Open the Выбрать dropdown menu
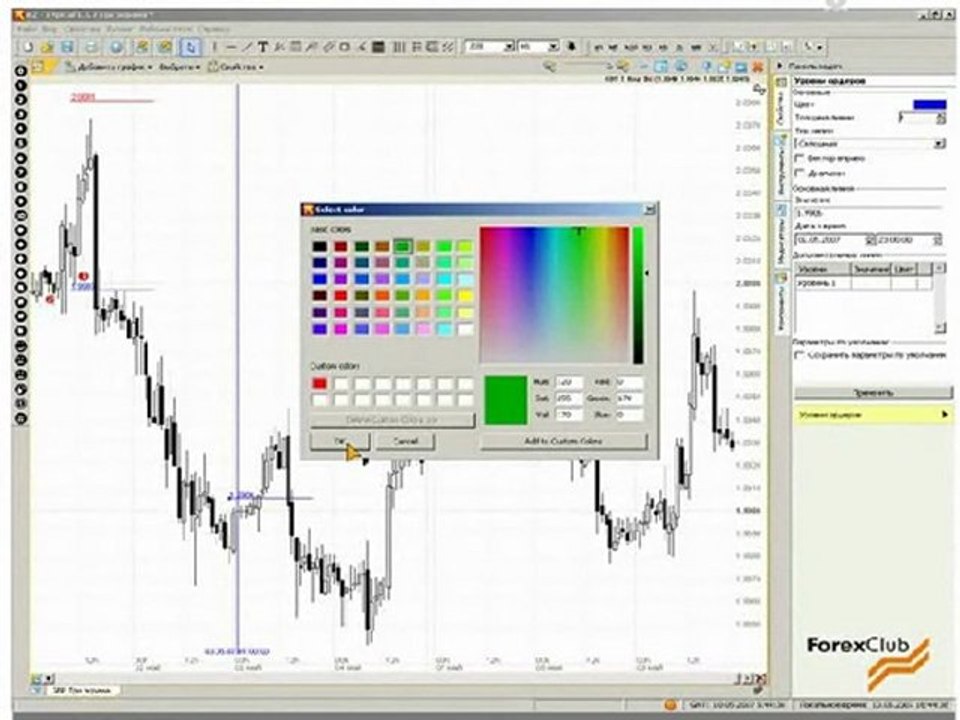This screenshot has height=720, width=960. (x=179, y=67)
